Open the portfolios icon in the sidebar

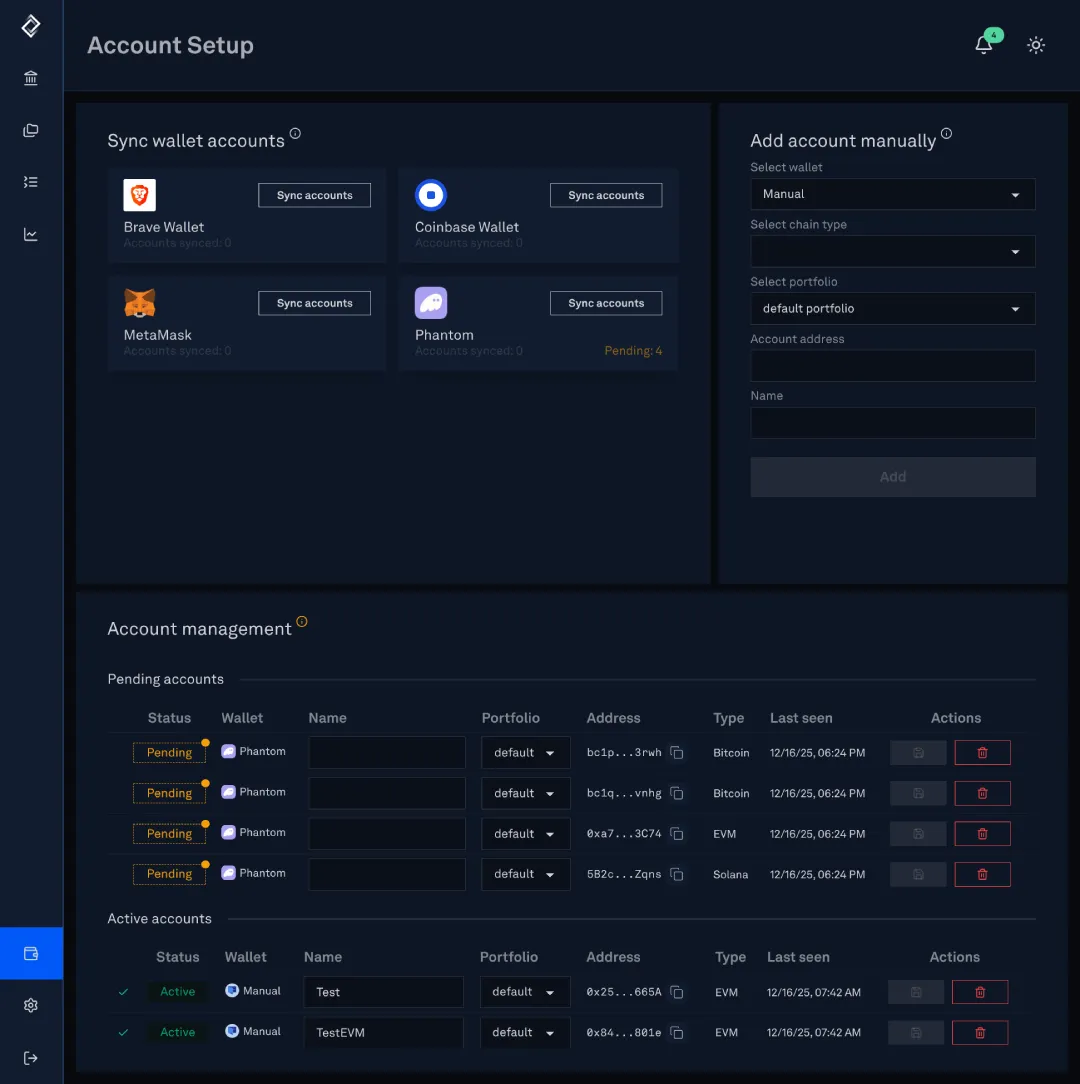pos(30,130)
